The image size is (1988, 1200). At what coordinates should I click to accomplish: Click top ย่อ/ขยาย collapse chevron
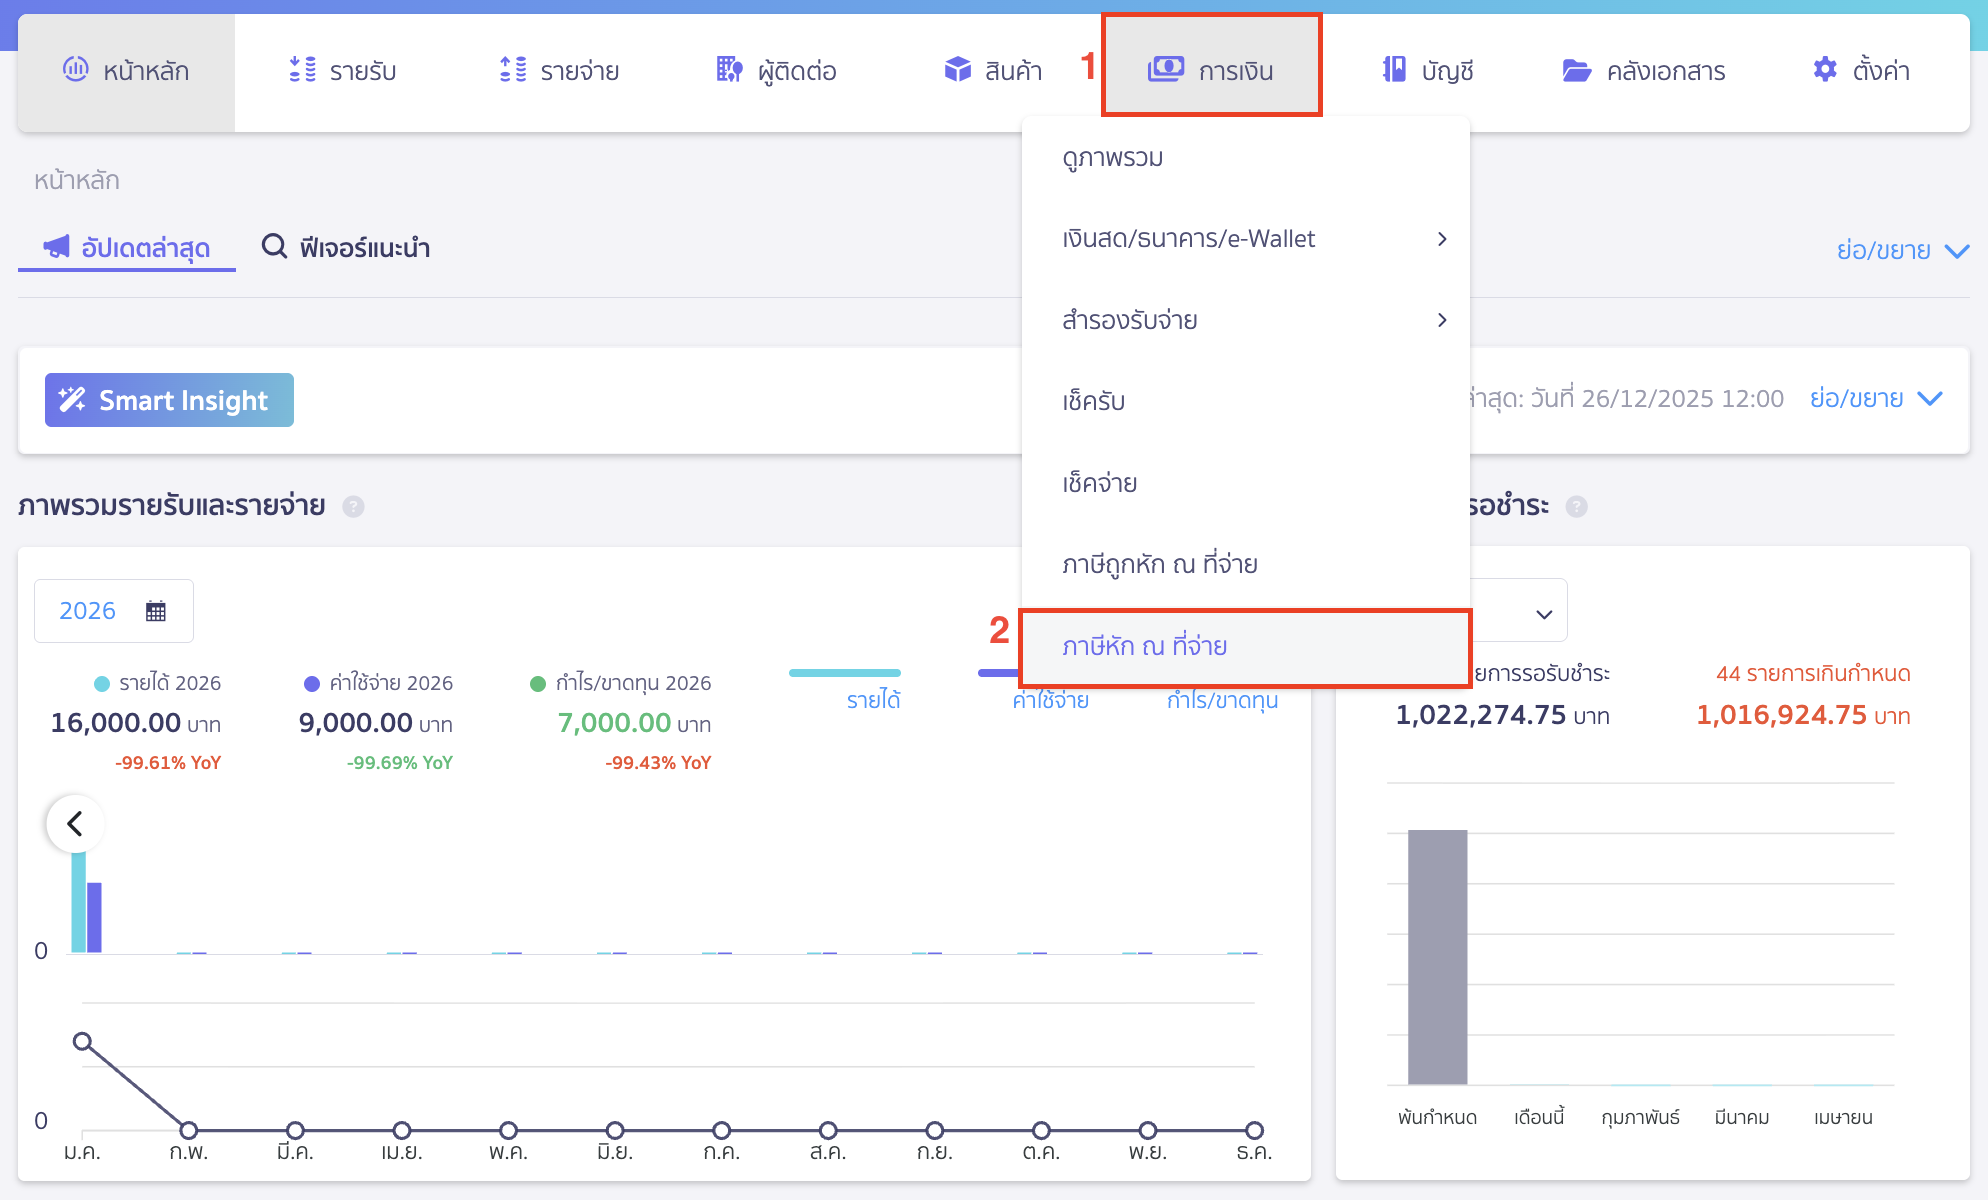(1956, 250)
